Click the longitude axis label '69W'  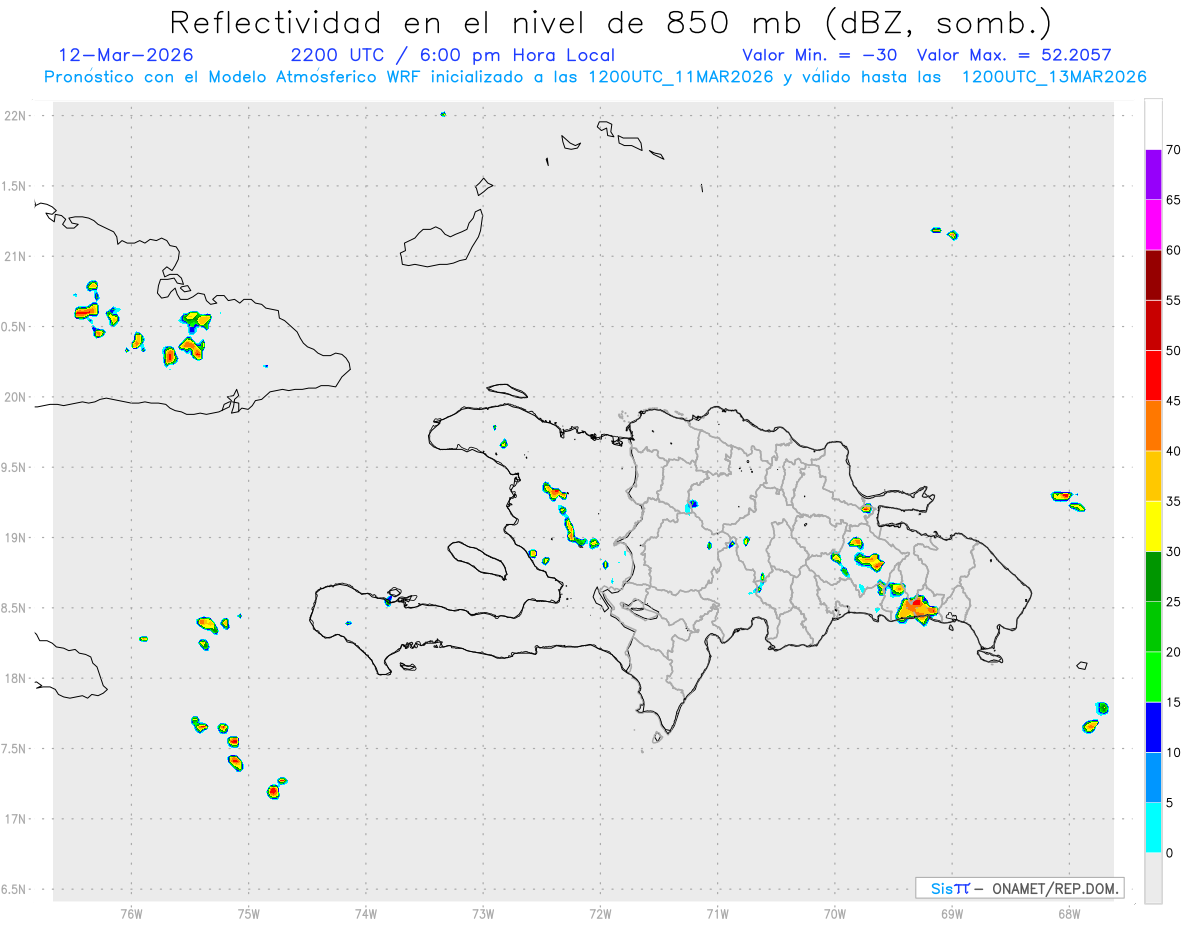pos(952,913)
